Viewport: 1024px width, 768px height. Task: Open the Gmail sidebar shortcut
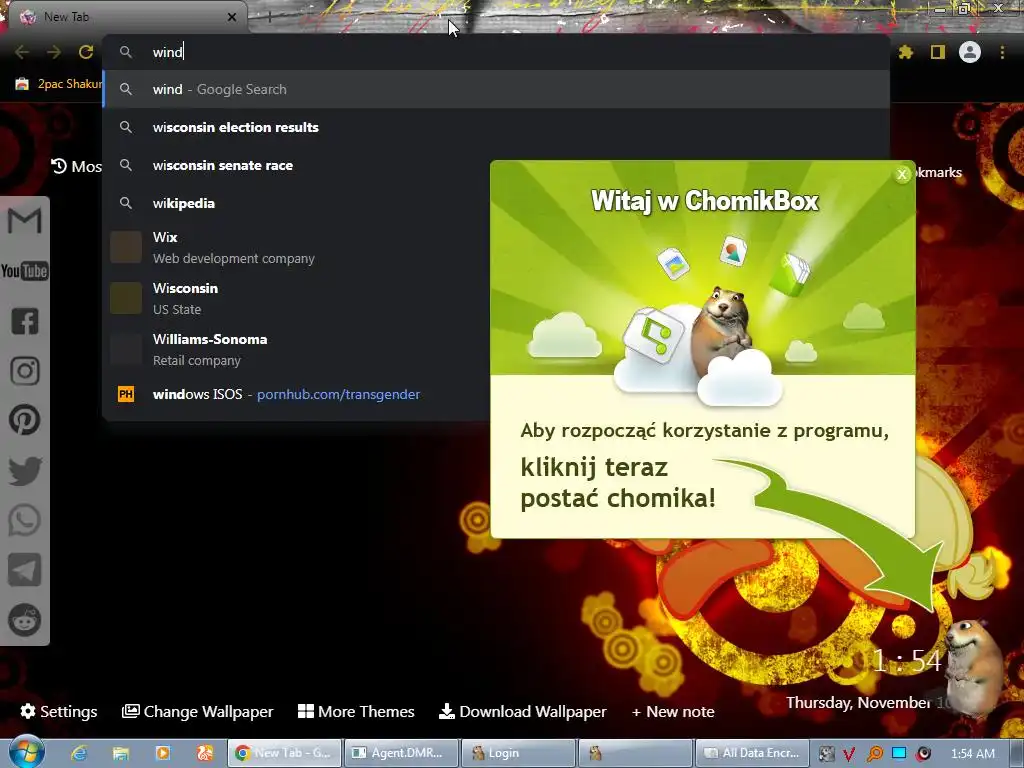click(24, 221)
